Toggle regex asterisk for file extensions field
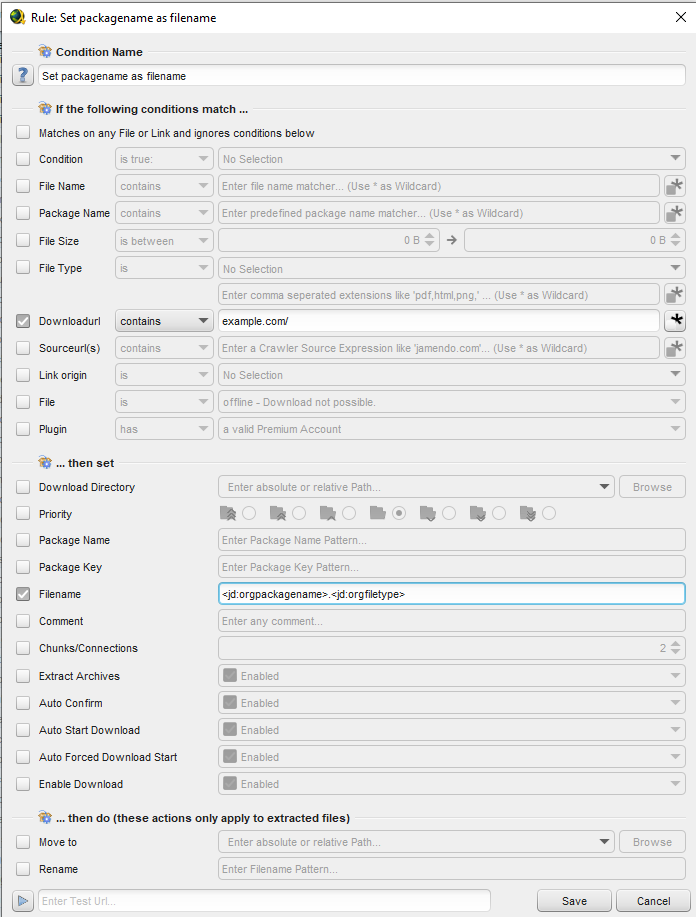696x917 pixels. pyautogui.click(x=675, y=294)
